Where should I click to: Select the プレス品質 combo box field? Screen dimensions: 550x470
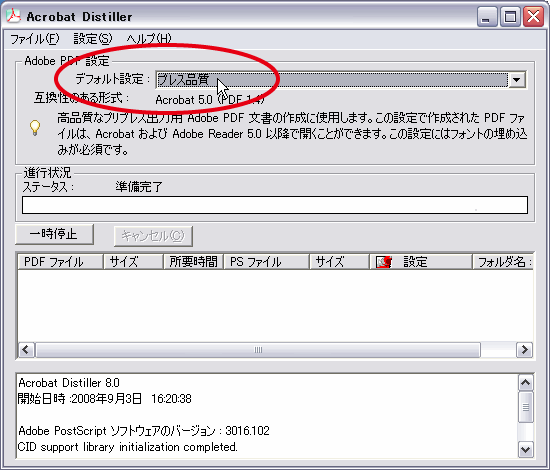pos(331,80)
